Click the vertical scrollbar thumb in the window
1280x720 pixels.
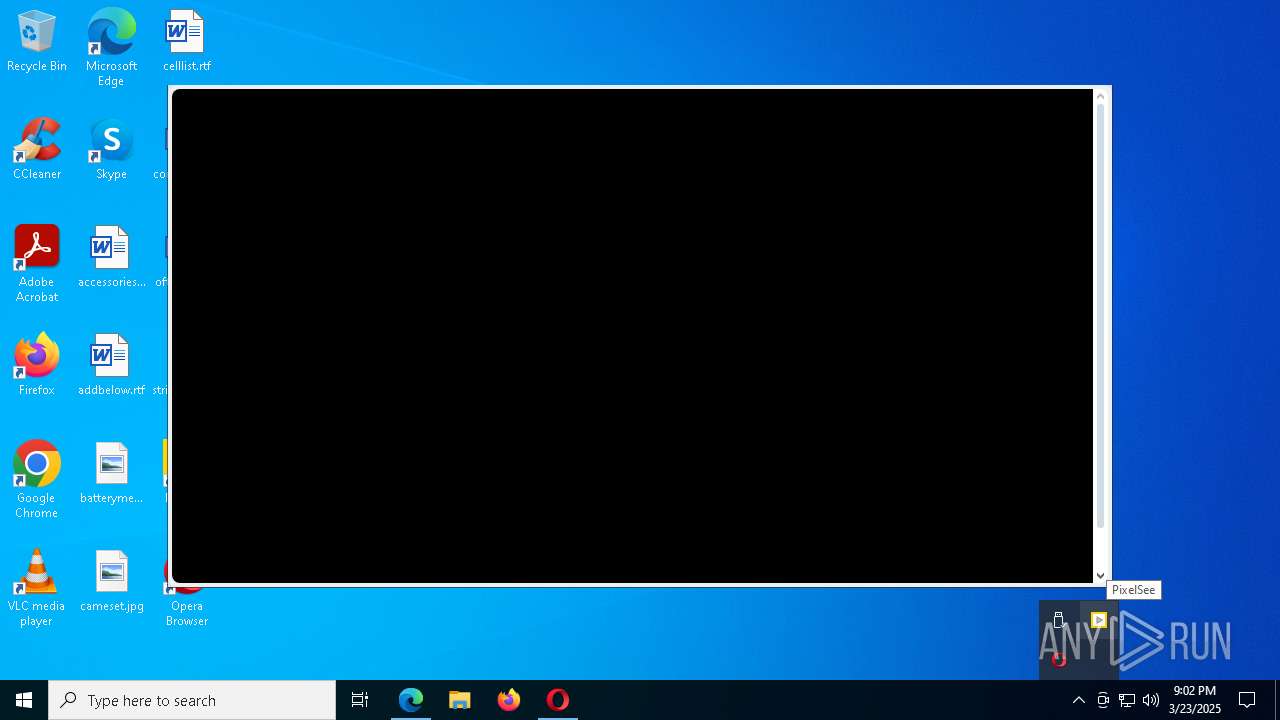pyautogui.click(x=1101, y=316)
